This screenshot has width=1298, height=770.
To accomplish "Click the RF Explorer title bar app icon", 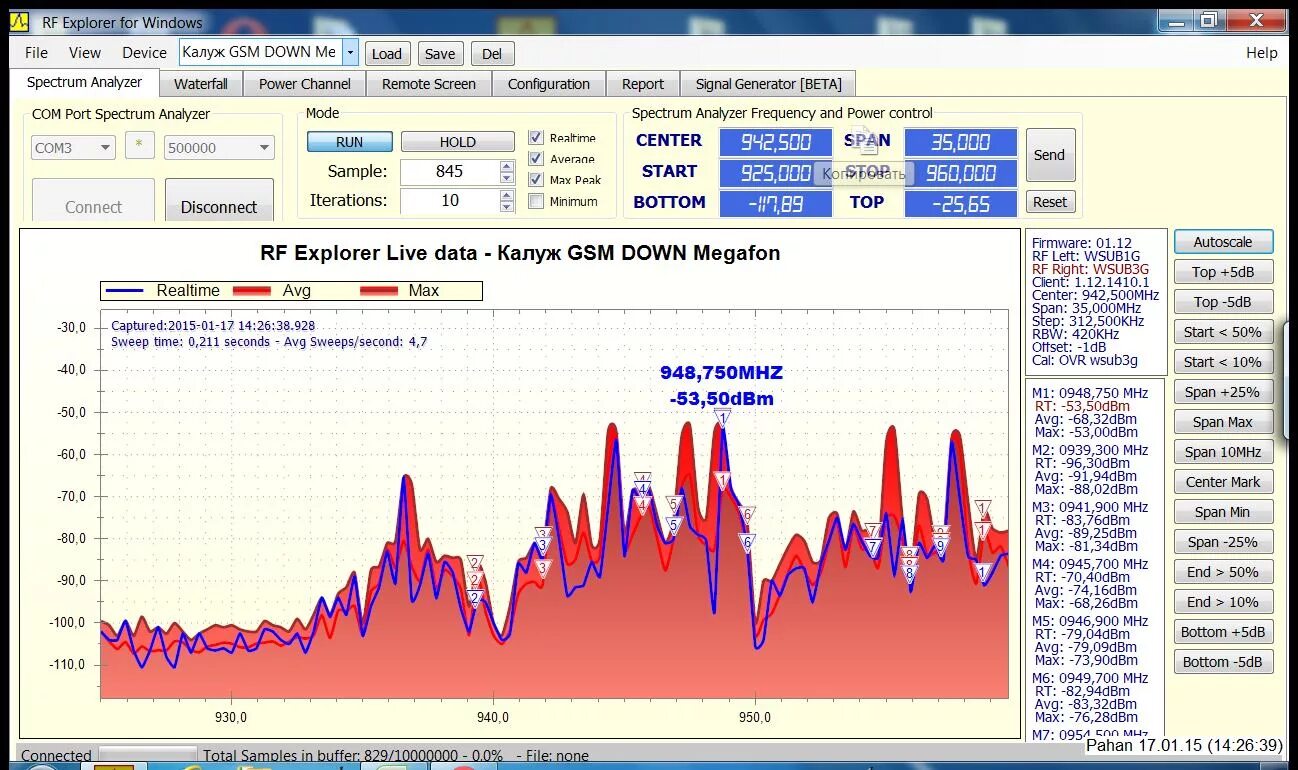I will coord(19,21).
